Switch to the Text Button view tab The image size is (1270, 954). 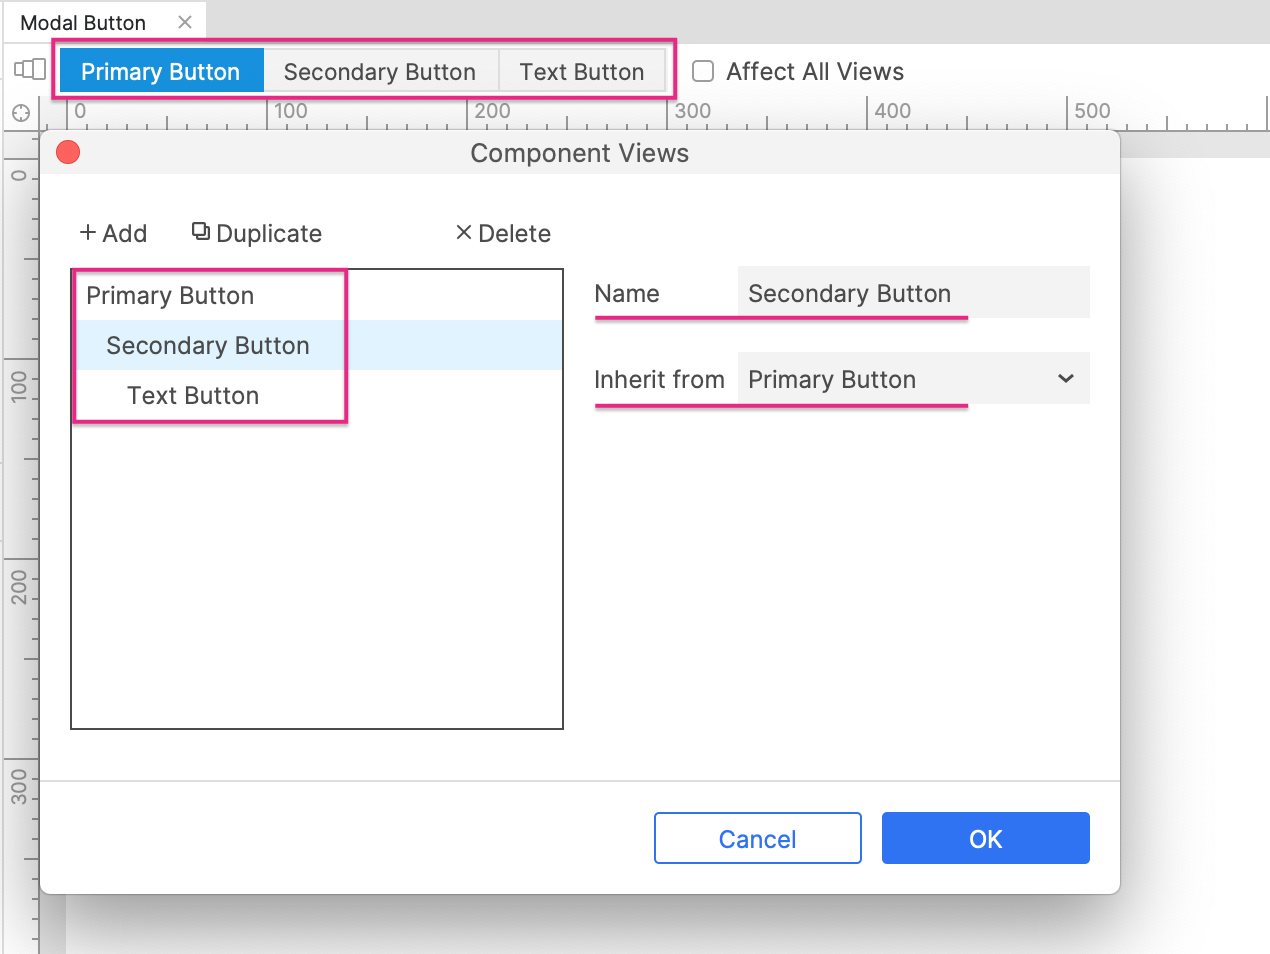coord(581,72)
